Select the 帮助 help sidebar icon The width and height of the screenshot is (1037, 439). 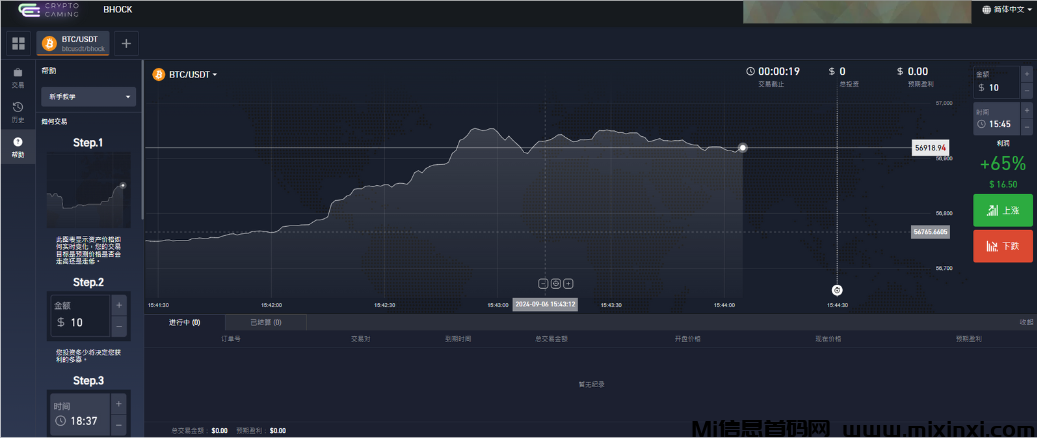point(17,146)
